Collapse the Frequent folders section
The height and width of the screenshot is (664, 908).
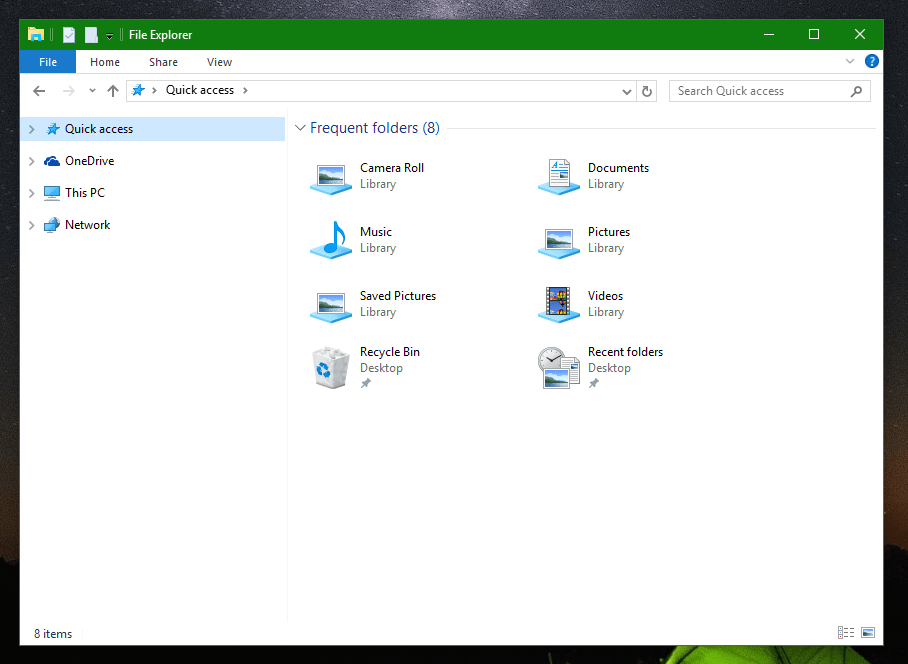(299, 127)
